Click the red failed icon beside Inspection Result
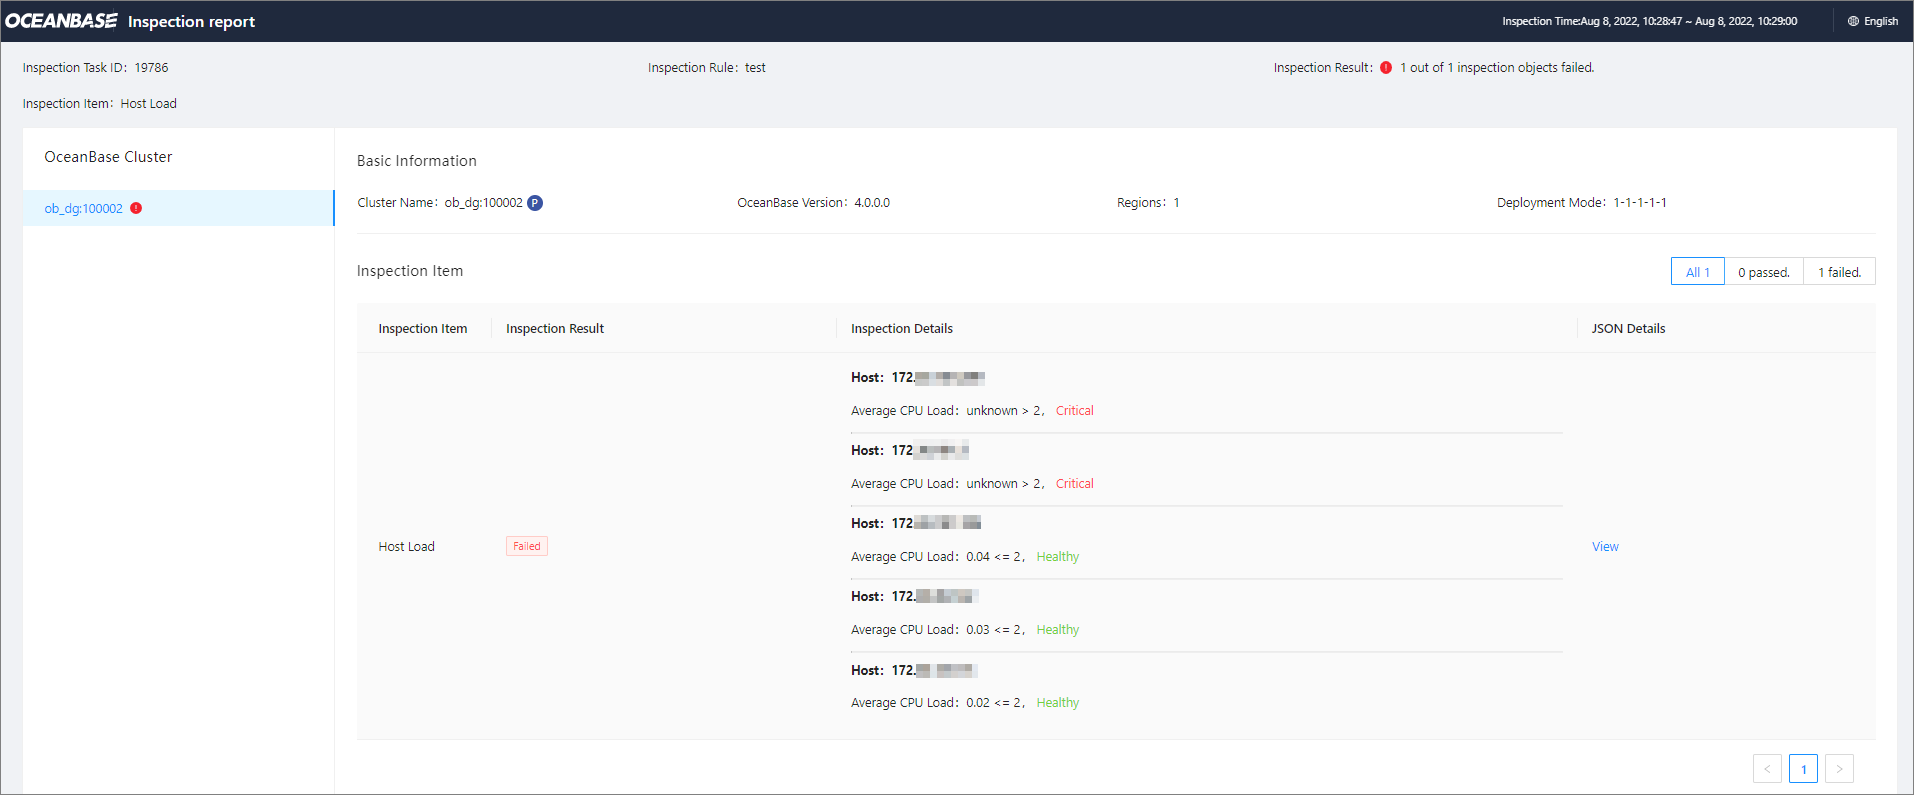The height and width of the screenshot is (795, 1914). tap(1386, 68)
